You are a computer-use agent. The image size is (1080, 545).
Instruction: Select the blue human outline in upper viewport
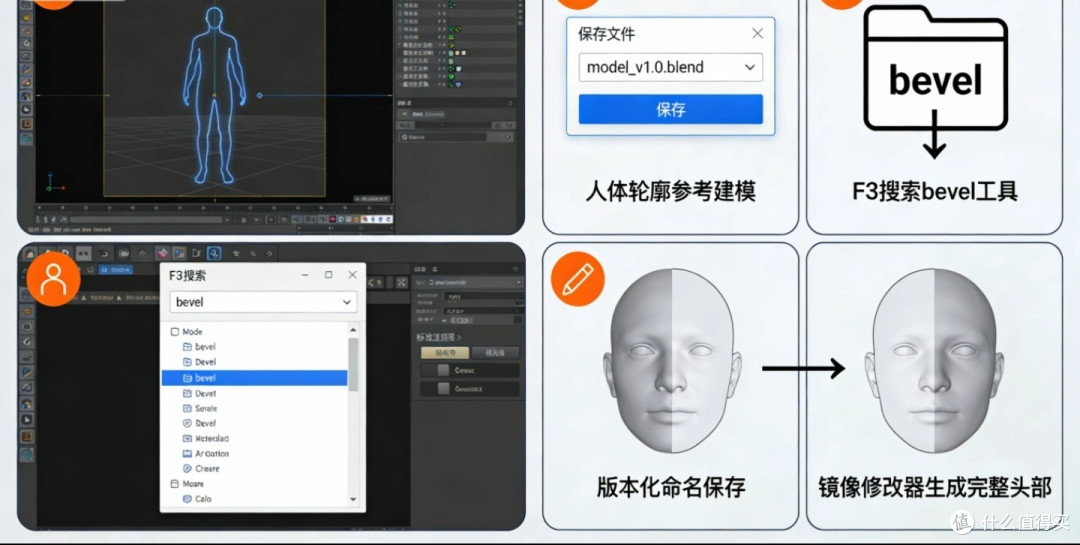214,95
